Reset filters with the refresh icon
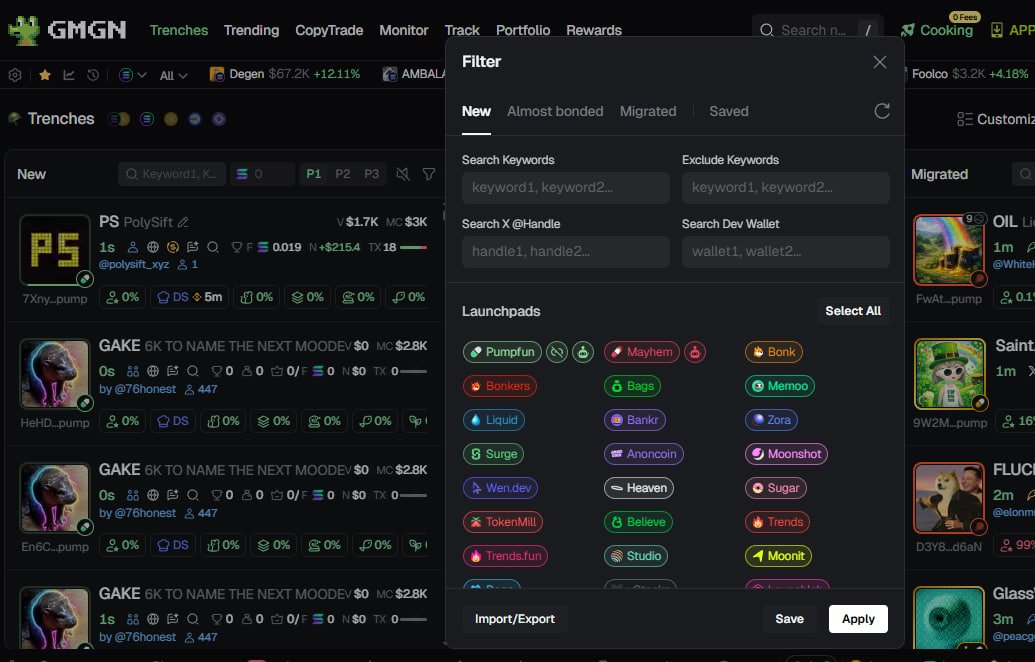Screen dimensions: 1035x662 coord(882,111)
